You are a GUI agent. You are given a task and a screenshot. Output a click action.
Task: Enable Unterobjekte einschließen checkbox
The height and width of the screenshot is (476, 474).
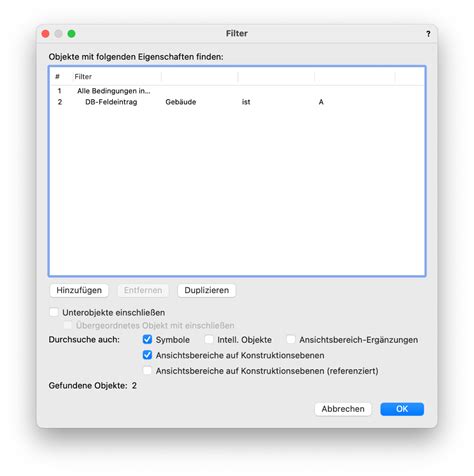[54, 312]
